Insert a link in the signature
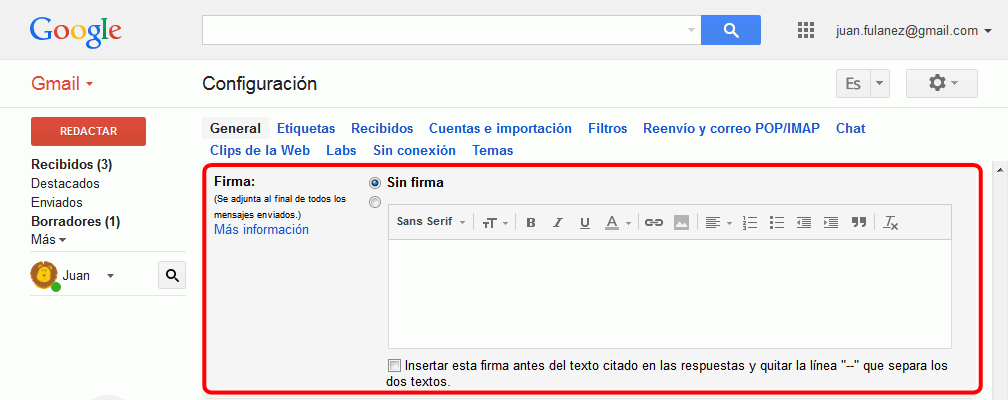 tap(654, 223)
